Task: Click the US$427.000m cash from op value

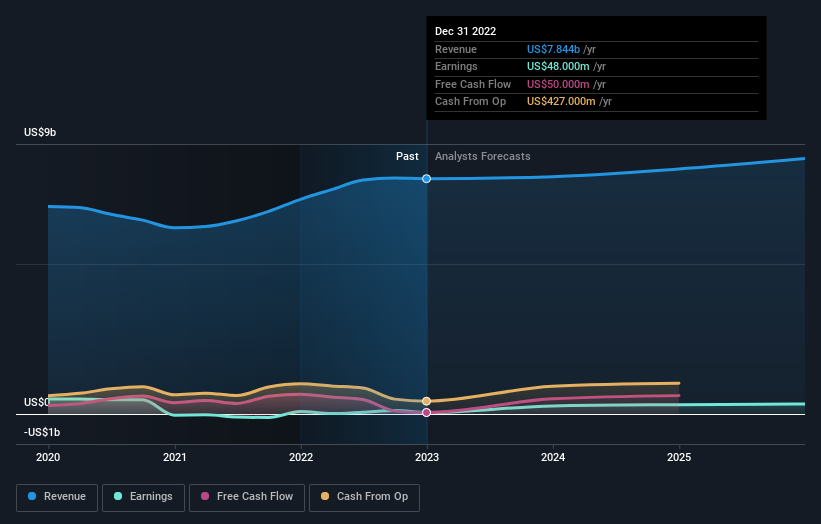Action: tap(561, 102)
